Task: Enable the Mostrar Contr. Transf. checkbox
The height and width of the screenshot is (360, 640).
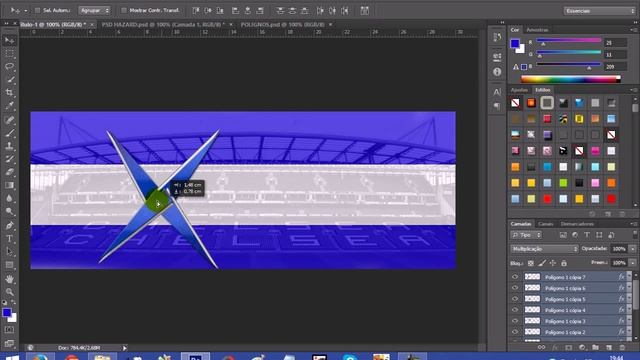Action: [124, 10]
